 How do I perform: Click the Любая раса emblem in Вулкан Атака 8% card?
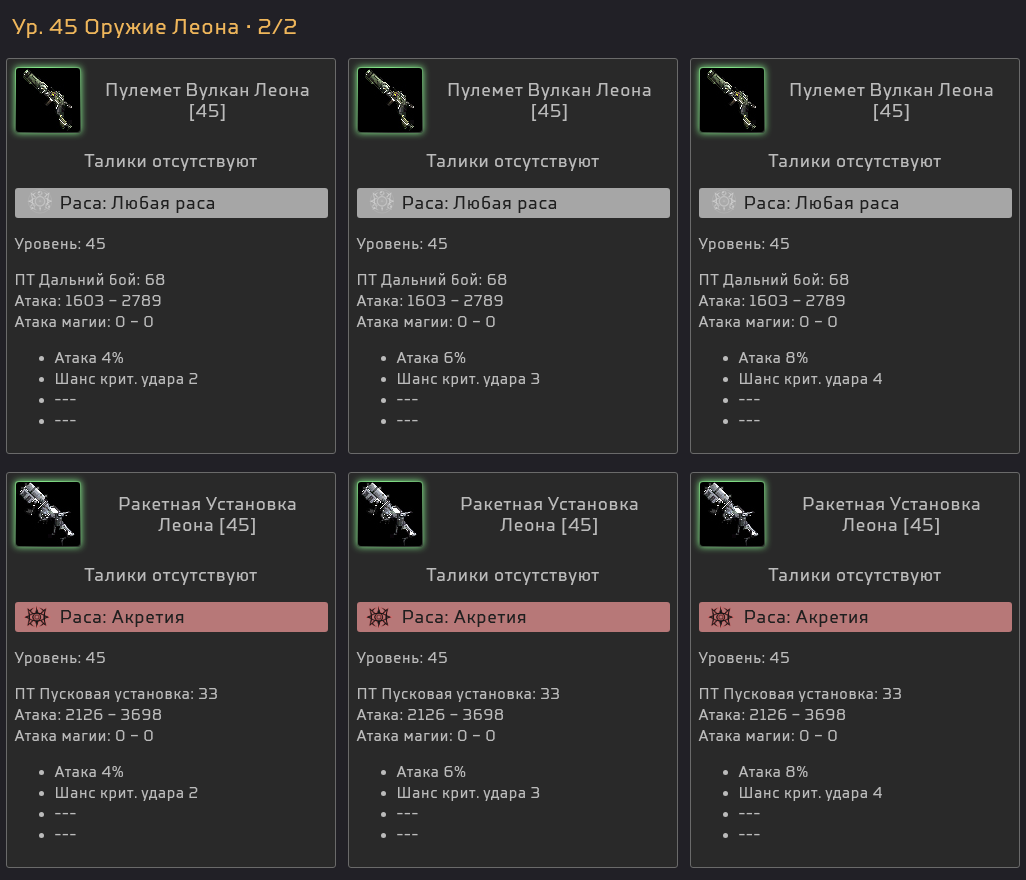[x=723, y=202]
